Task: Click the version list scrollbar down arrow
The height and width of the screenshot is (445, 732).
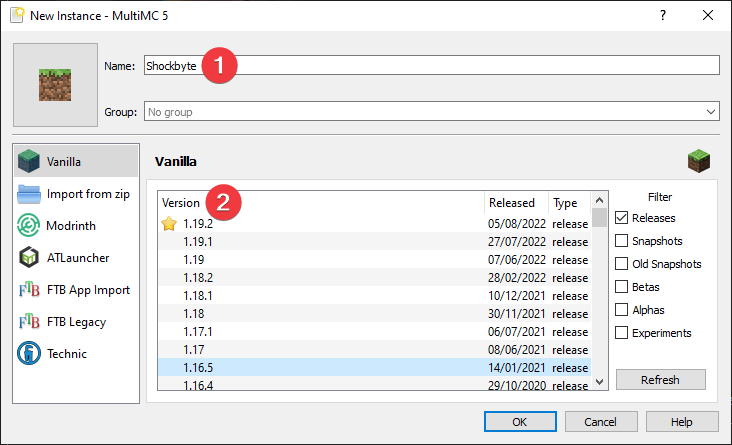Action: [600, 382]
